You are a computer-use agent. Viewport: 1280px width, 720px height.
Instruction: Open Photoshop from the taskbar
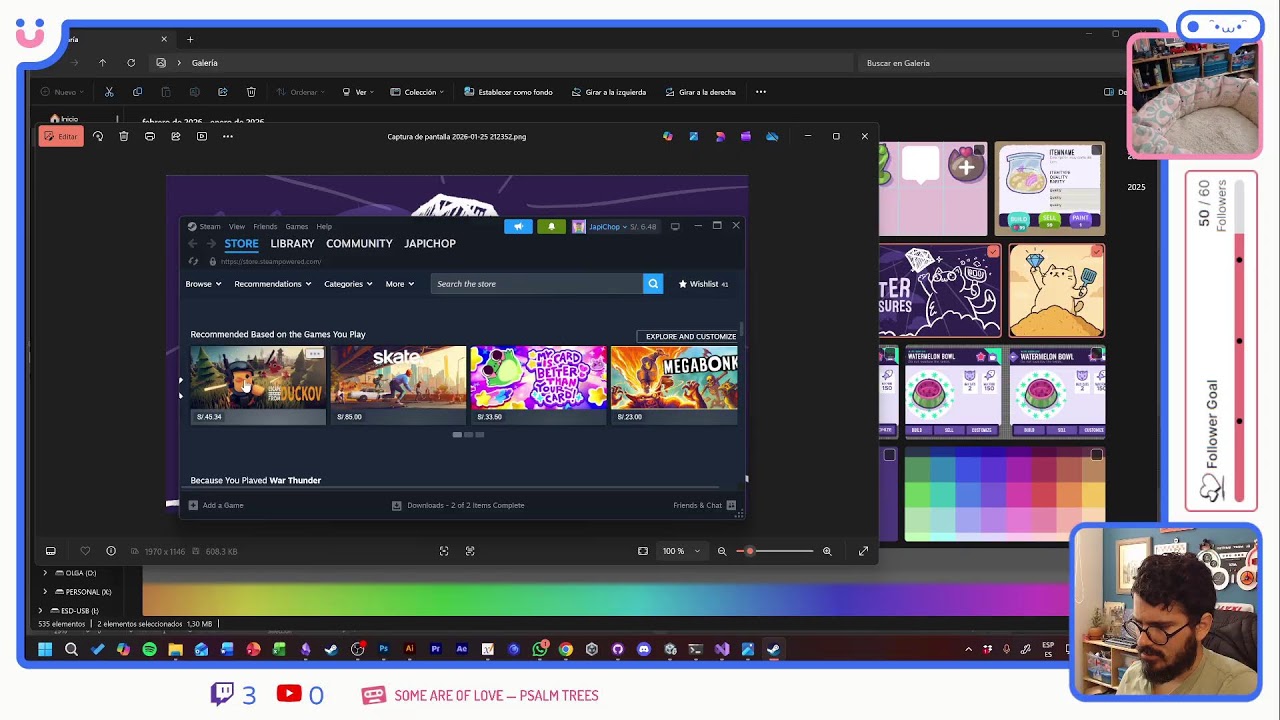pyautogui.click(x=383, y=649)
